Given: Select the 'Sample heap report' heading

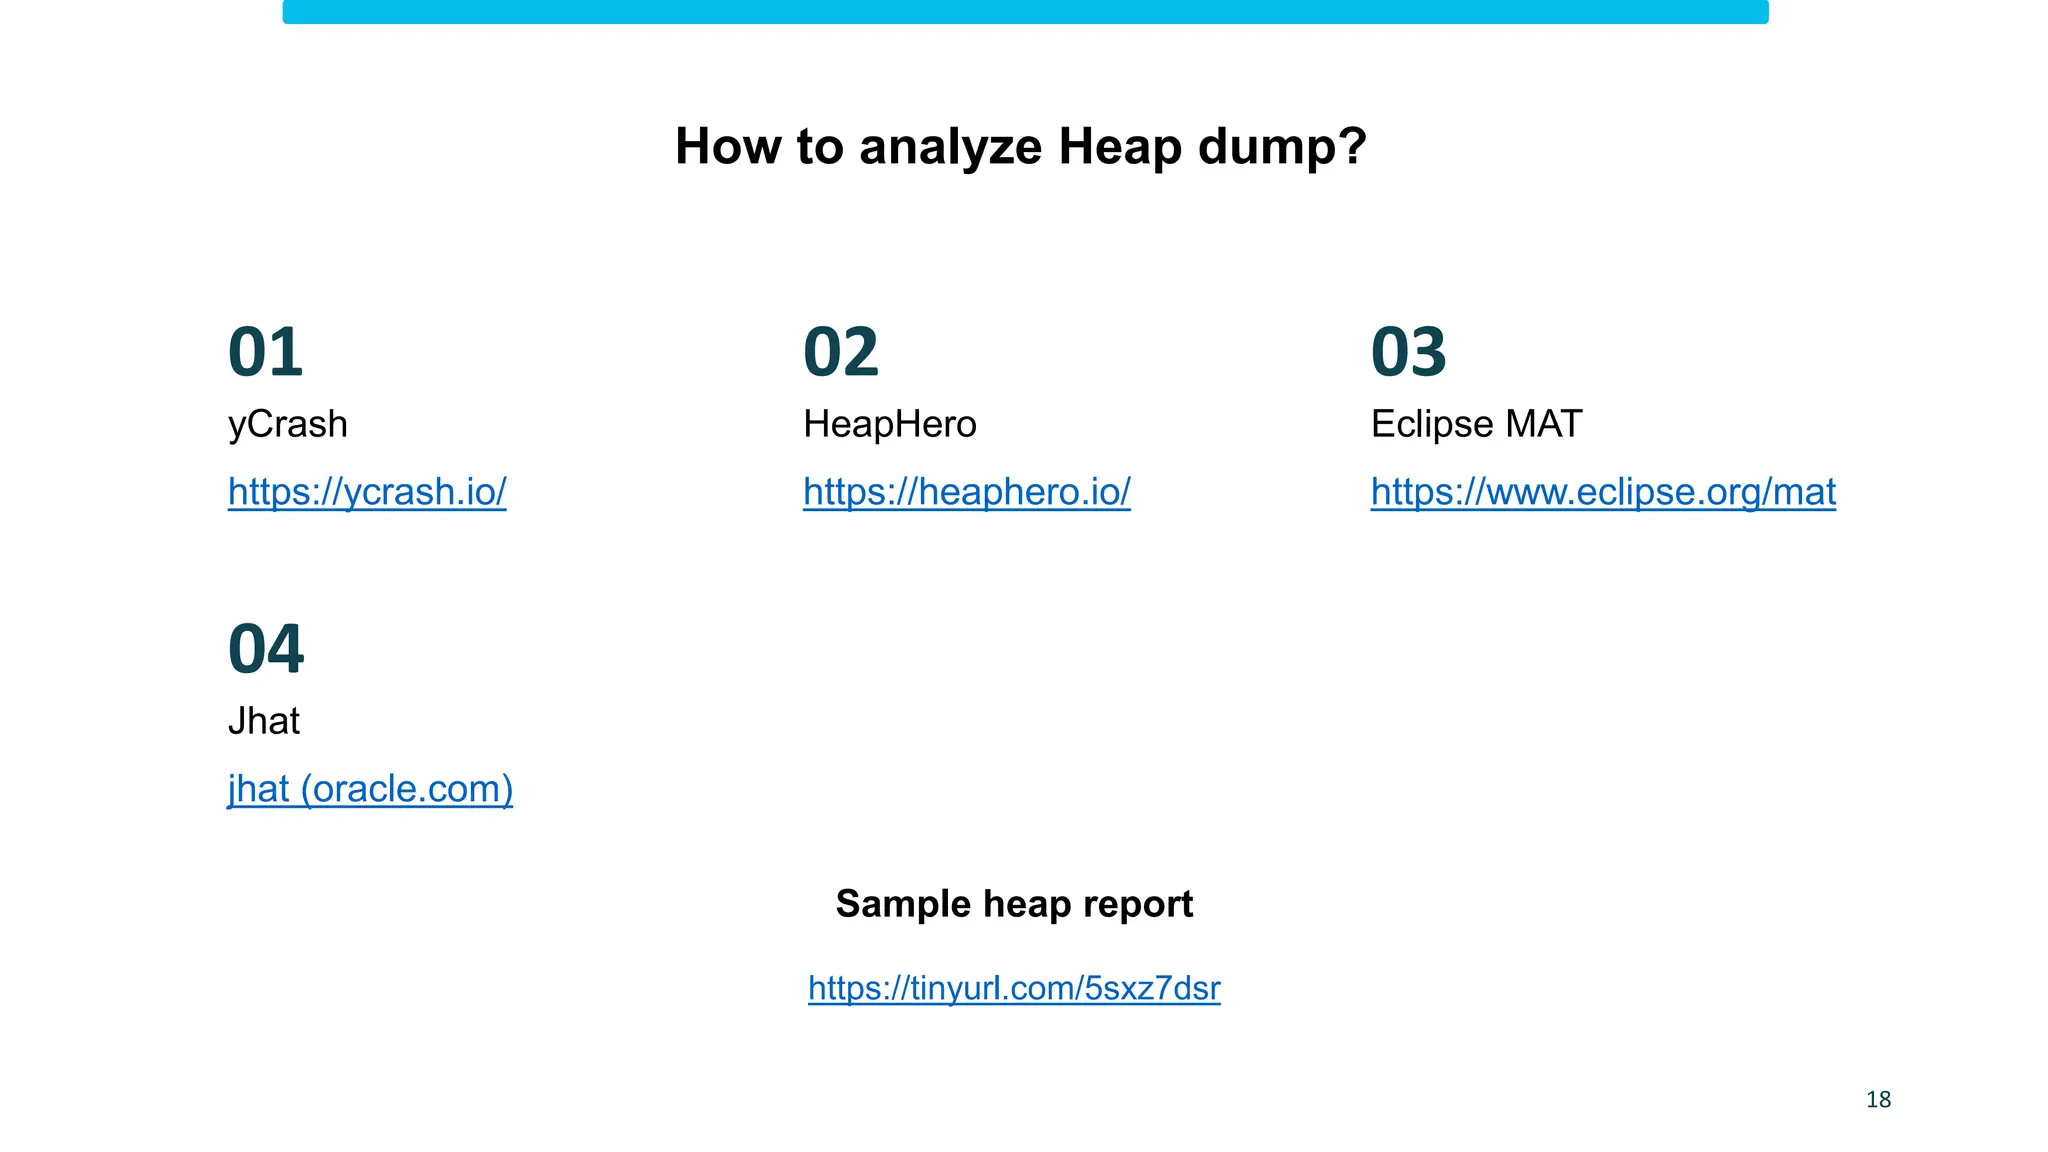Looking at the screenshot, I should click(1014, 904).
